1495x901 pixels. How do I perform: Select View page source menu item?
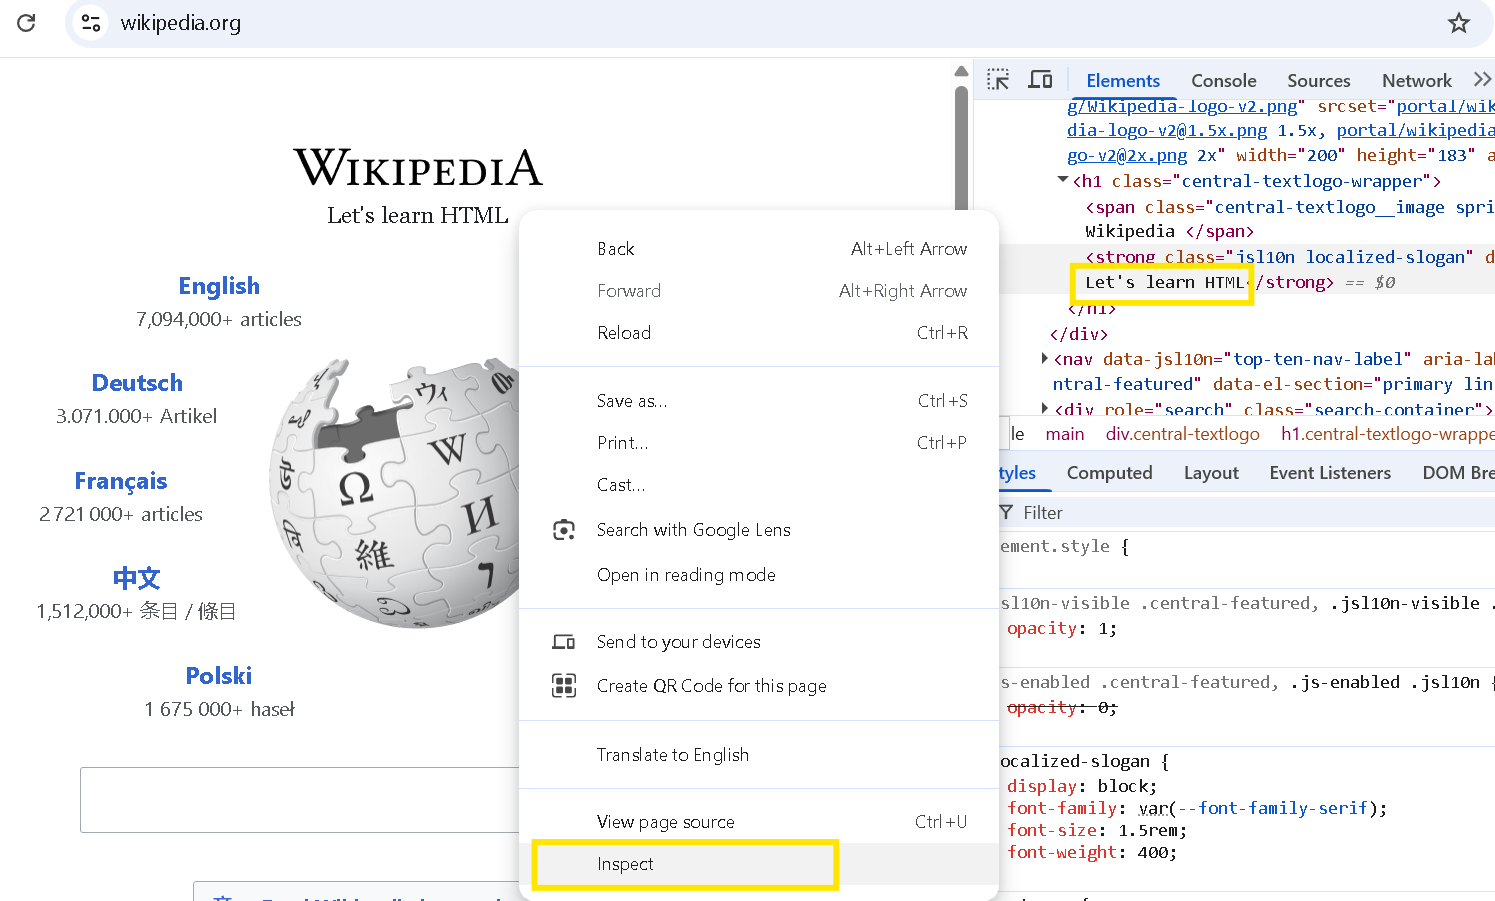pos(666,821)
